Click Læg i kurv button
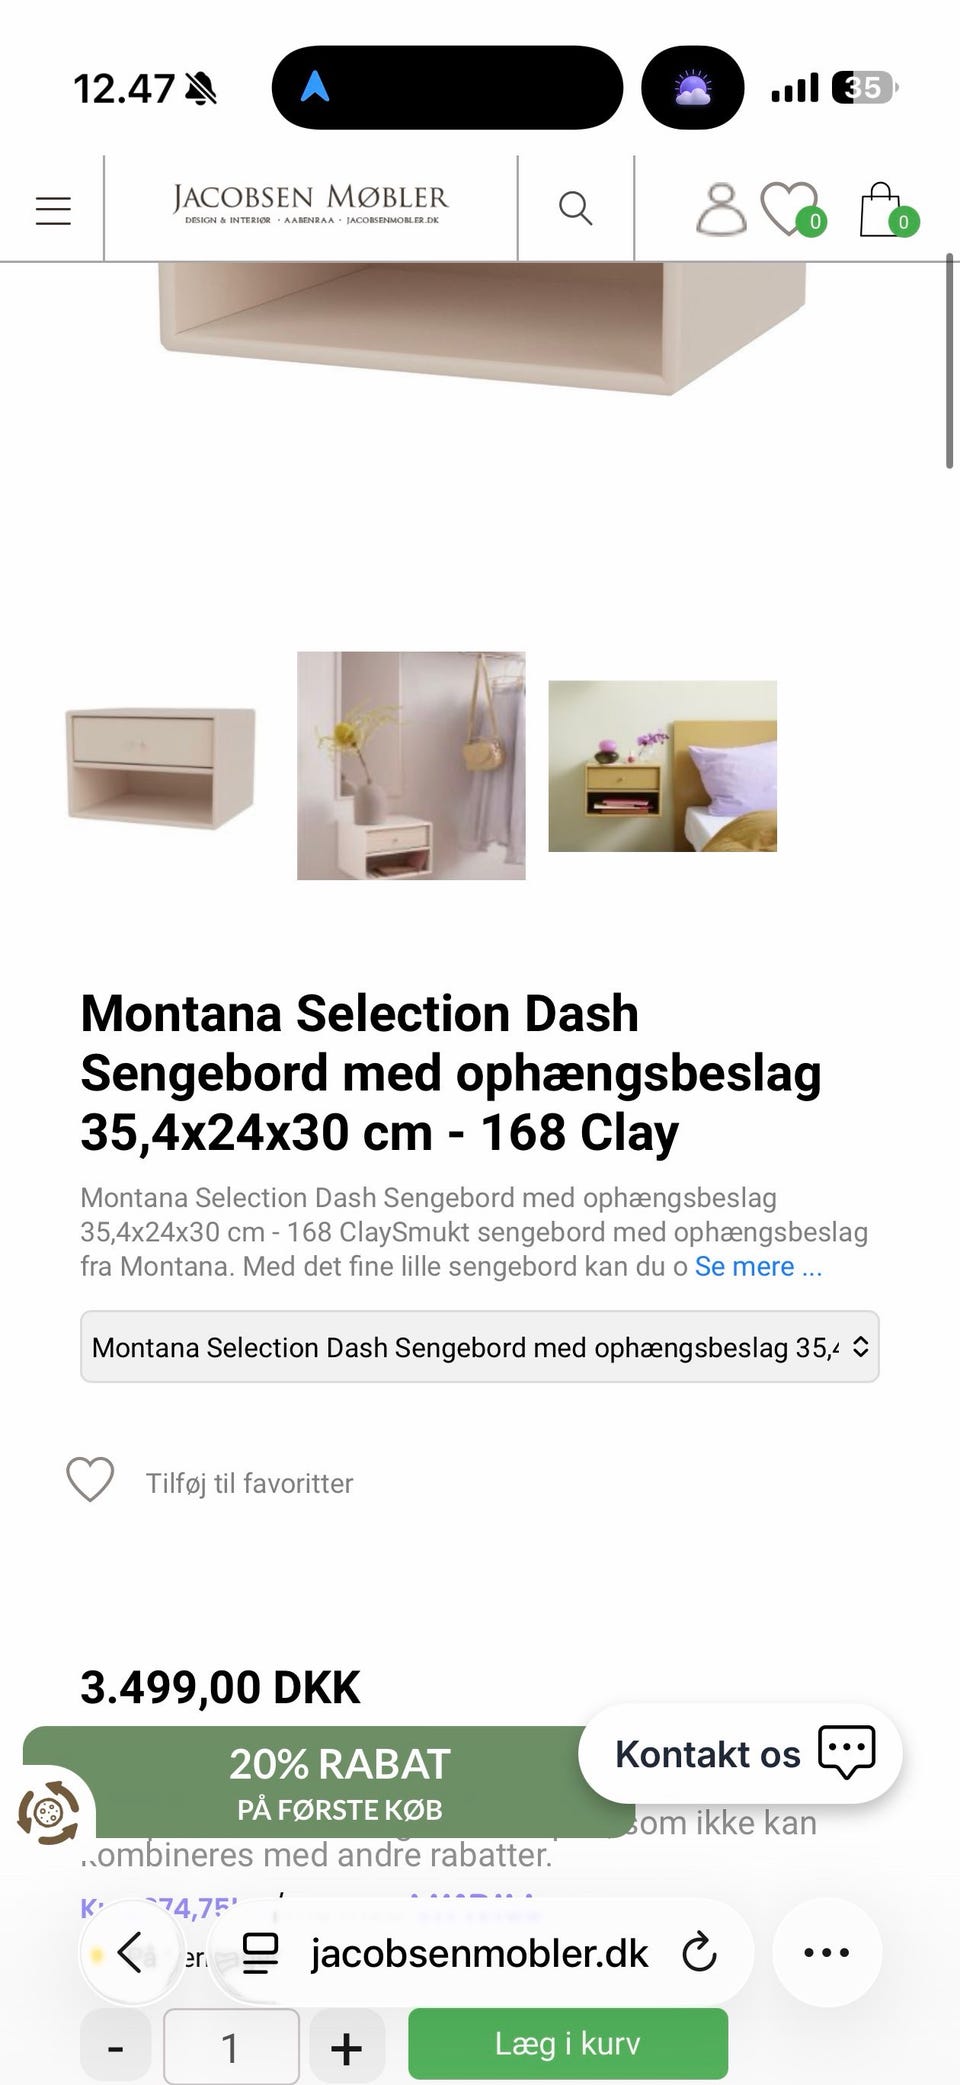 [567, 2043]
